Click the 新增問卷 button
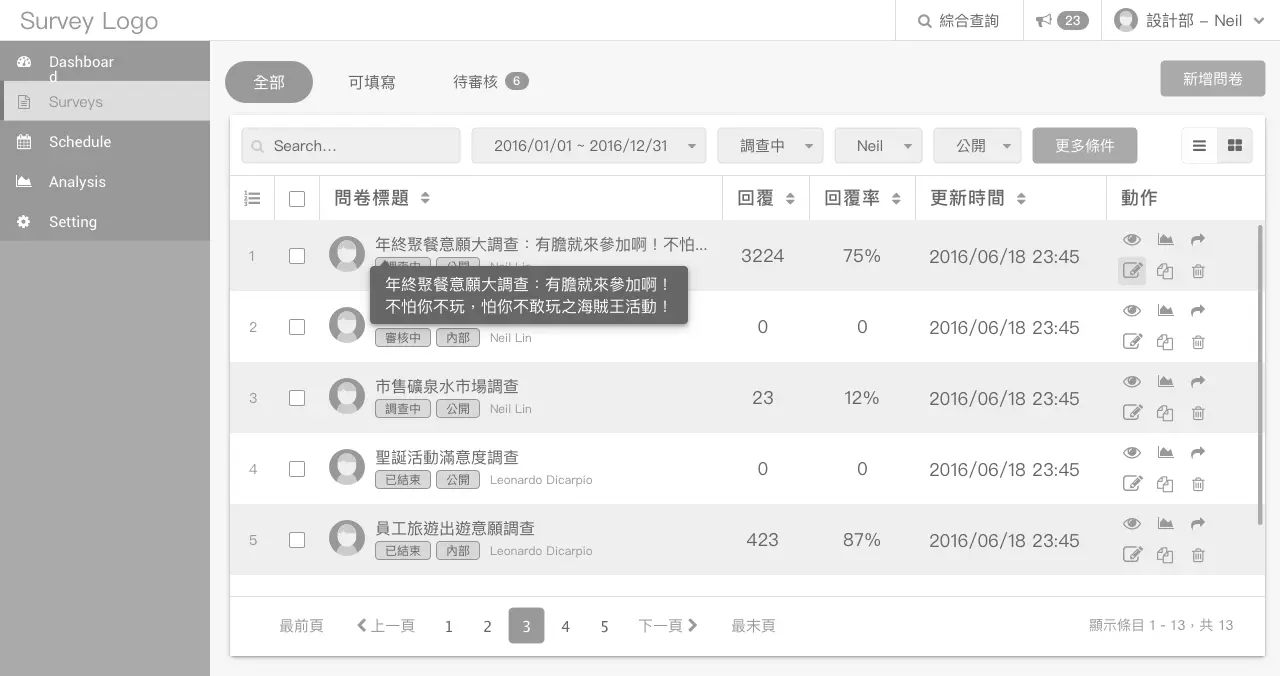The width and height of the screenshot is (1280, 676). 1213,79
